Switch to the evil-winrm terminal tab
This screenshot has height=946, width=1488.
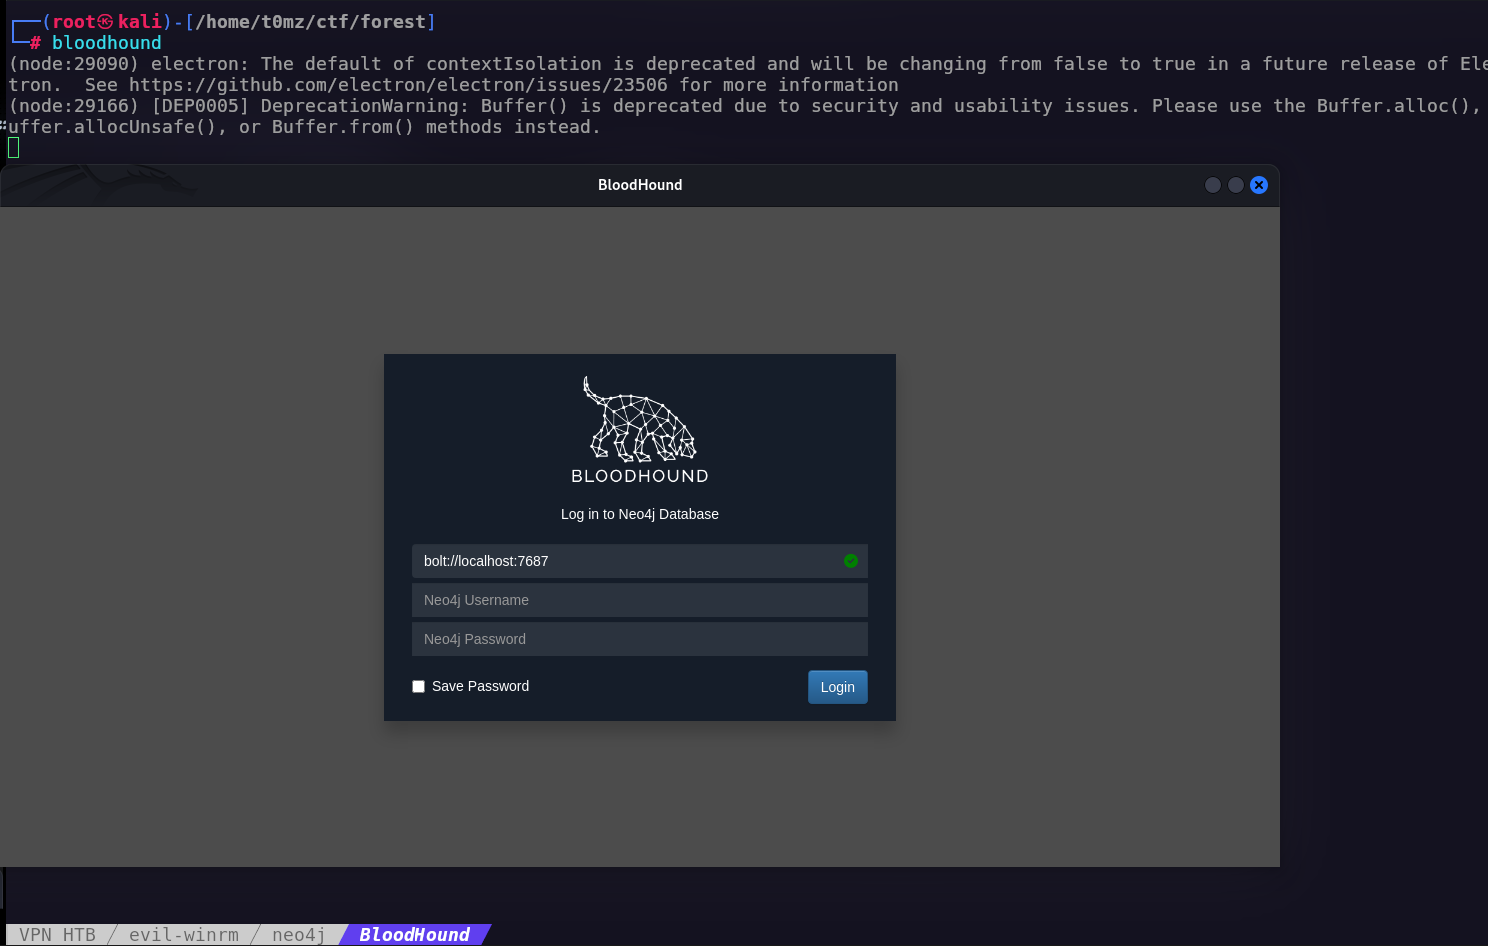click(184, 935)
